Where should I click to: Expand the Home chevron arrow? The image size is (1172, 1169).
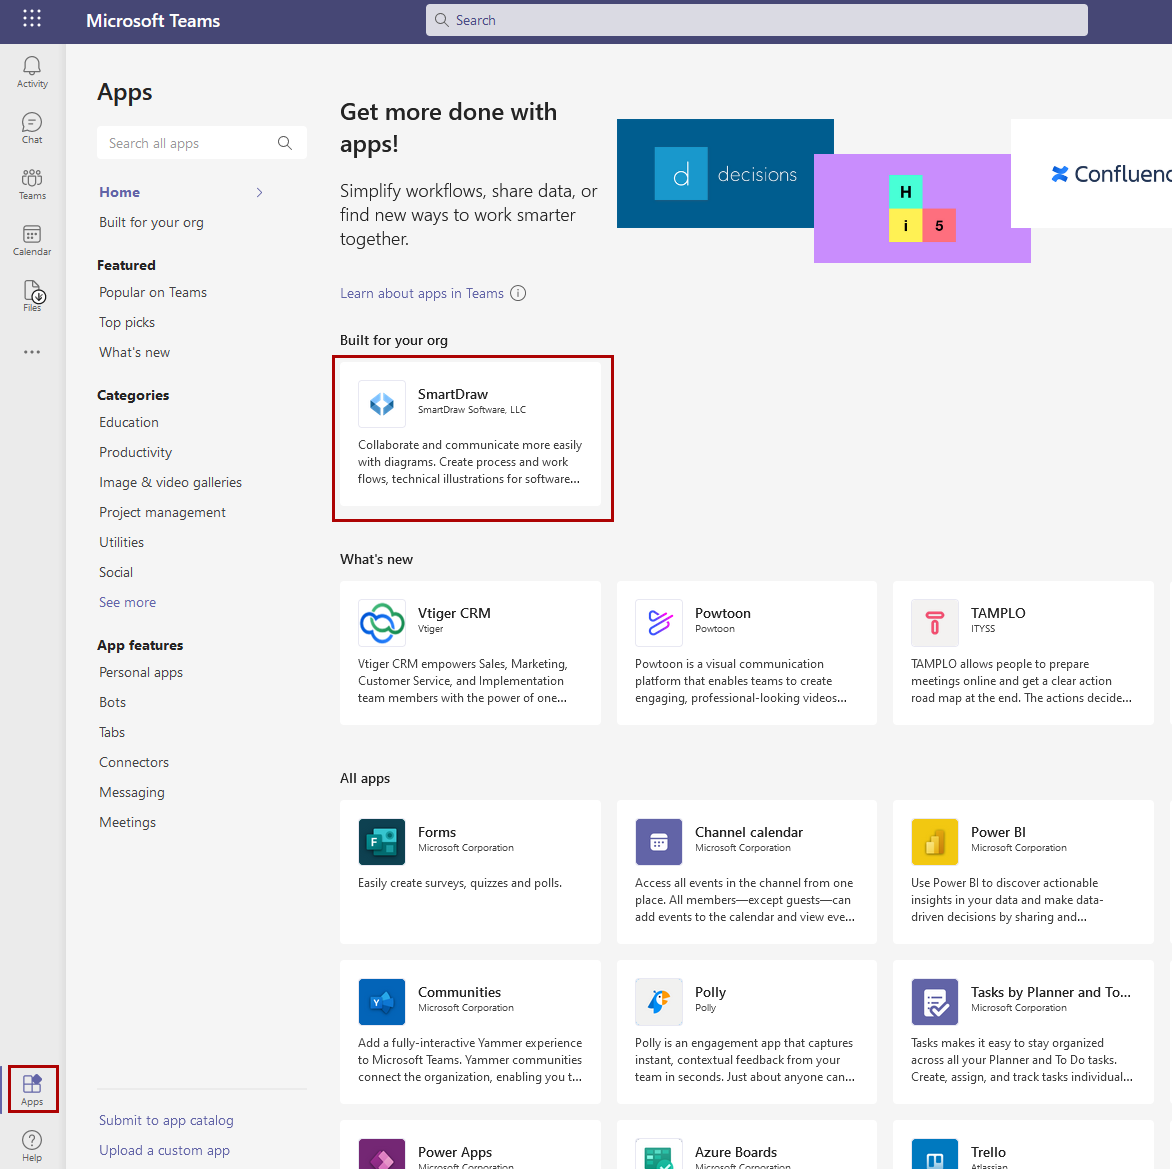[260, 192]
